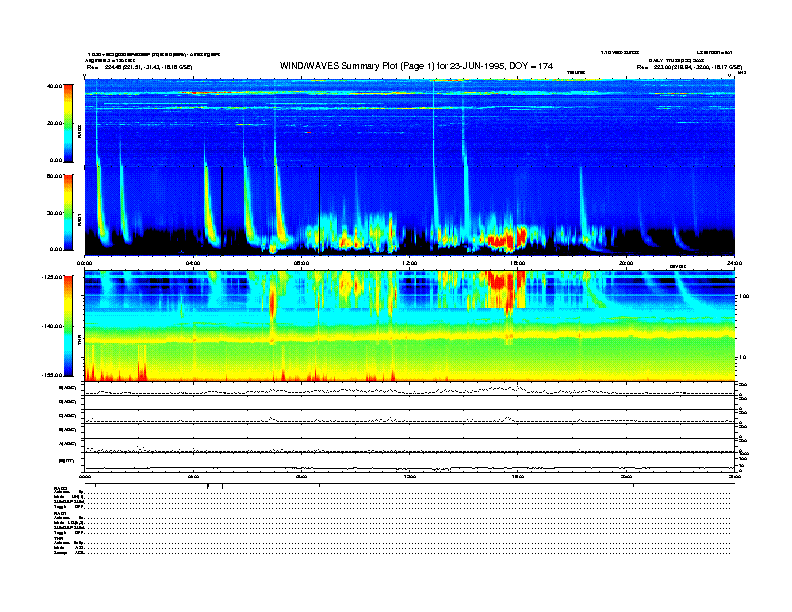Click the 12:00 tick label under the line plots
The image size is (792, 612).
(x=410, y=476)
